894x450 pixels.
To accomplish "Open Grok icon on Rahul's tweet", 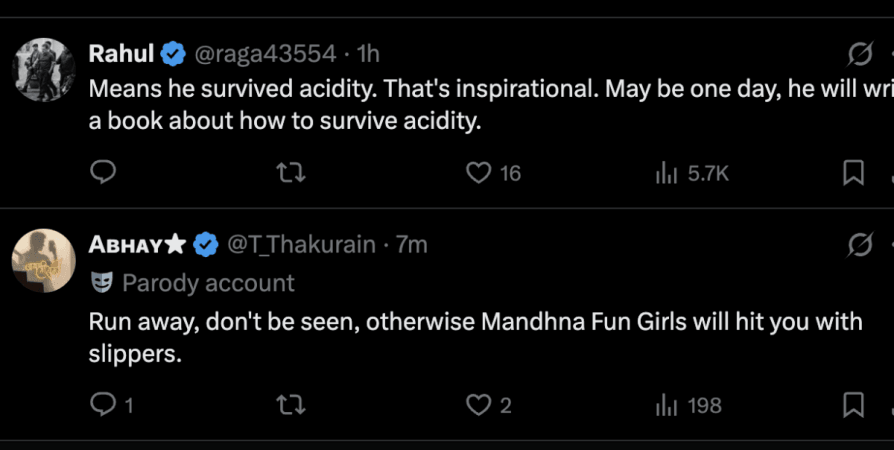I will click(x=857, y=53).
